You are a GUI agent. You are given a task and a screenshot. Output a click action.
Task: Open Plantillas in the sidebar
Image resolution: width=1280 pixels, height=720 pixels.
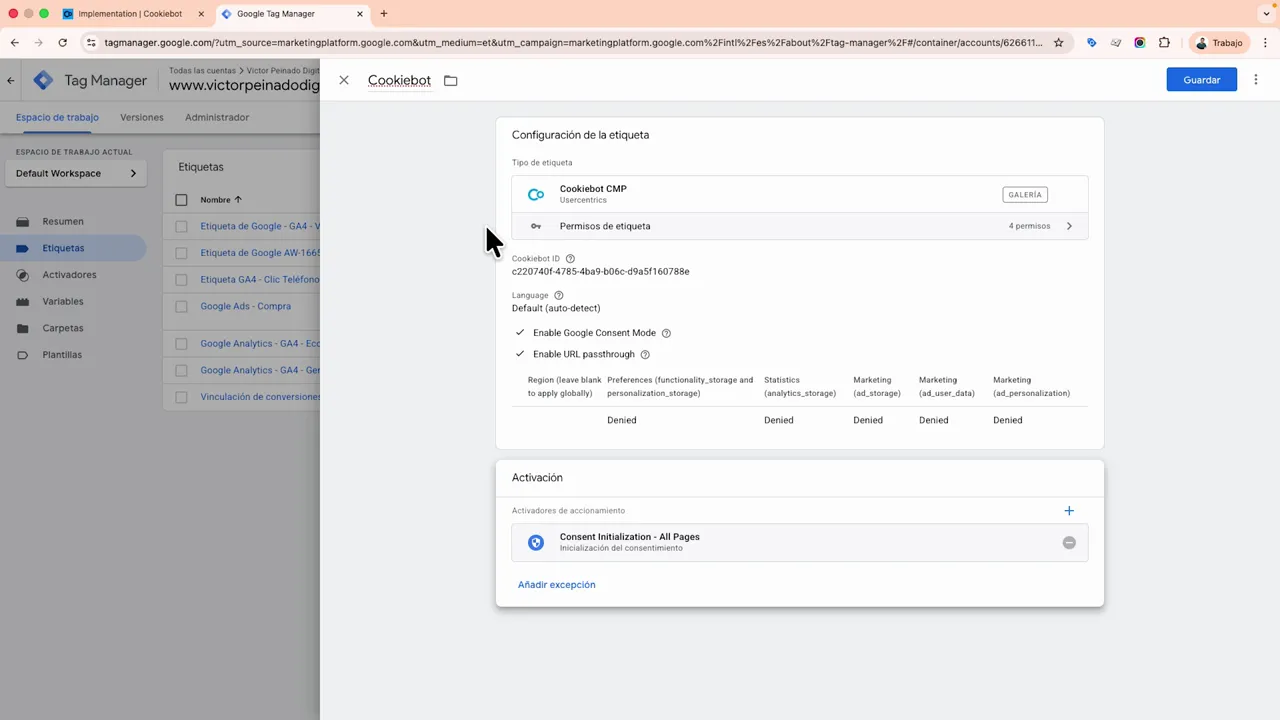(62, 355)
